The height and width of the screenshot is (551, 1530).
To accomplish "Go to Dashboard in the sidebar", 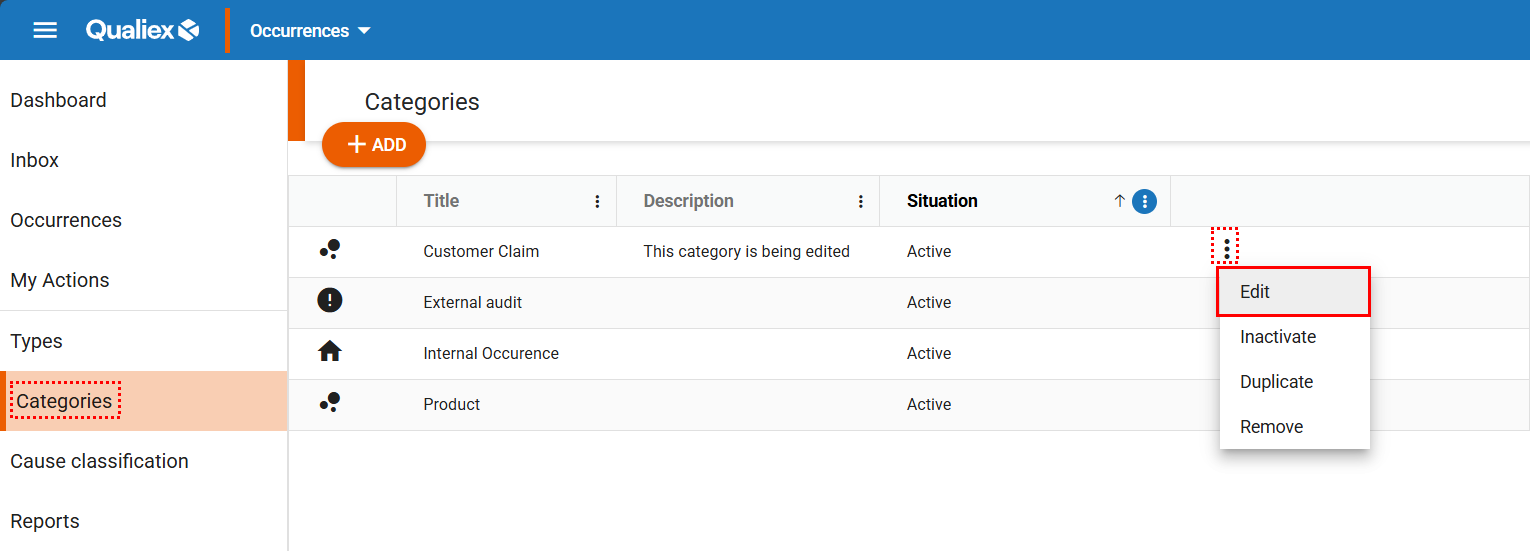I will [58, 100].
